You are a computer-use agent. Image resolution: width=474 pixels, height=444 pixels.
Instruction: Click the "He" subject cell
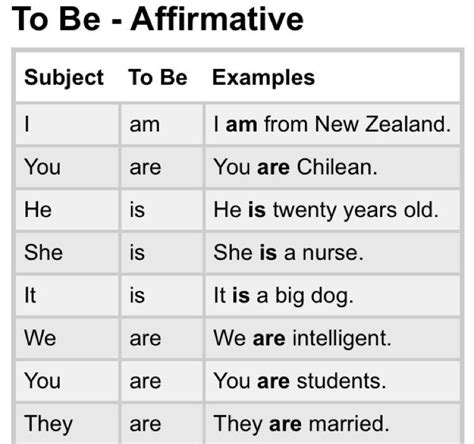point(67,210)
